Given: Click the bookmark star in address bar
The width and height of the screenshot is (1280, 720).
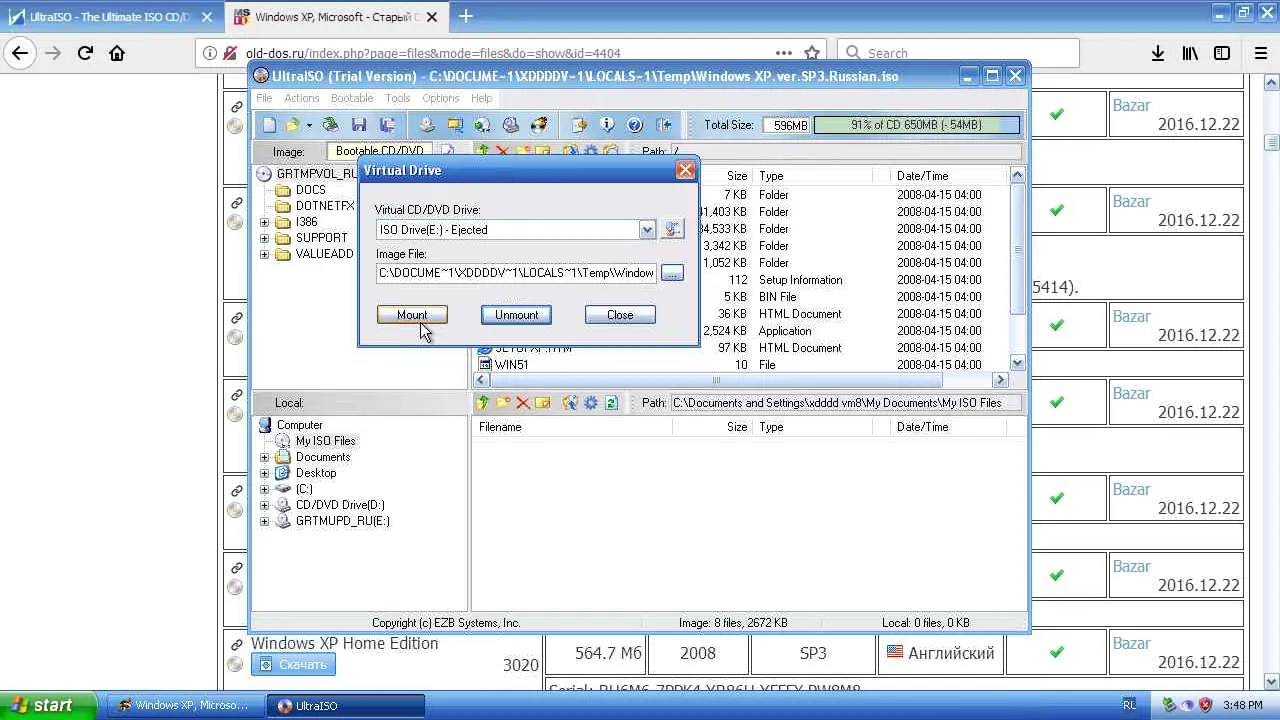Looking at the screenshot, I should click(x=812, y=53).
